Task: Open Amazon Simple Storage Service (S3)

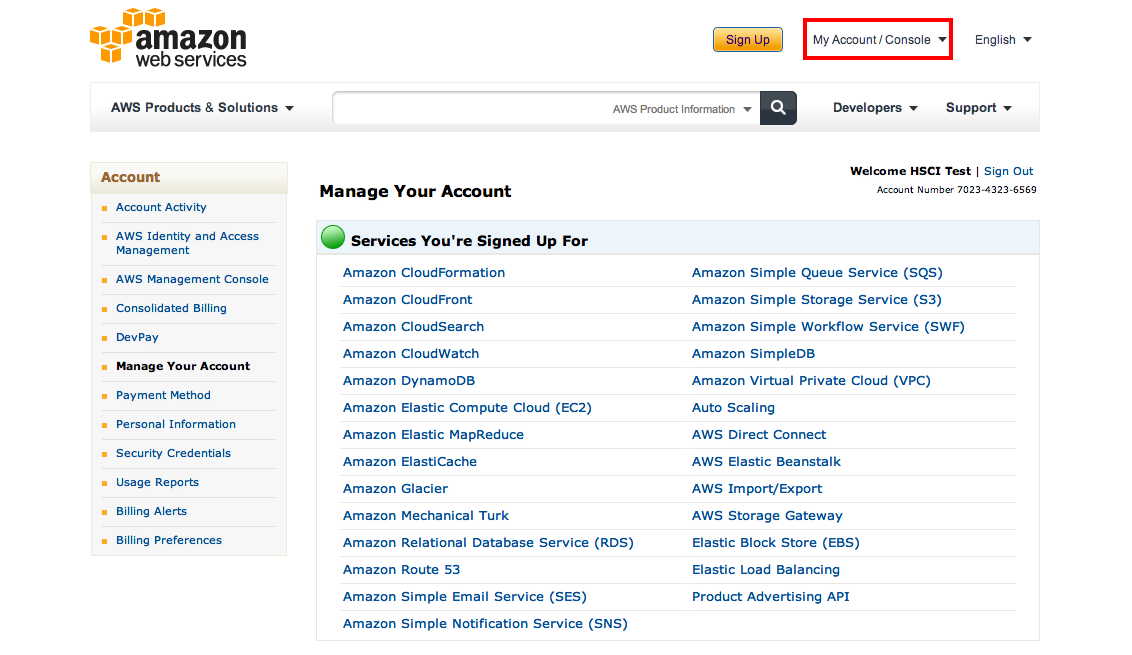Action: point(817,300)
